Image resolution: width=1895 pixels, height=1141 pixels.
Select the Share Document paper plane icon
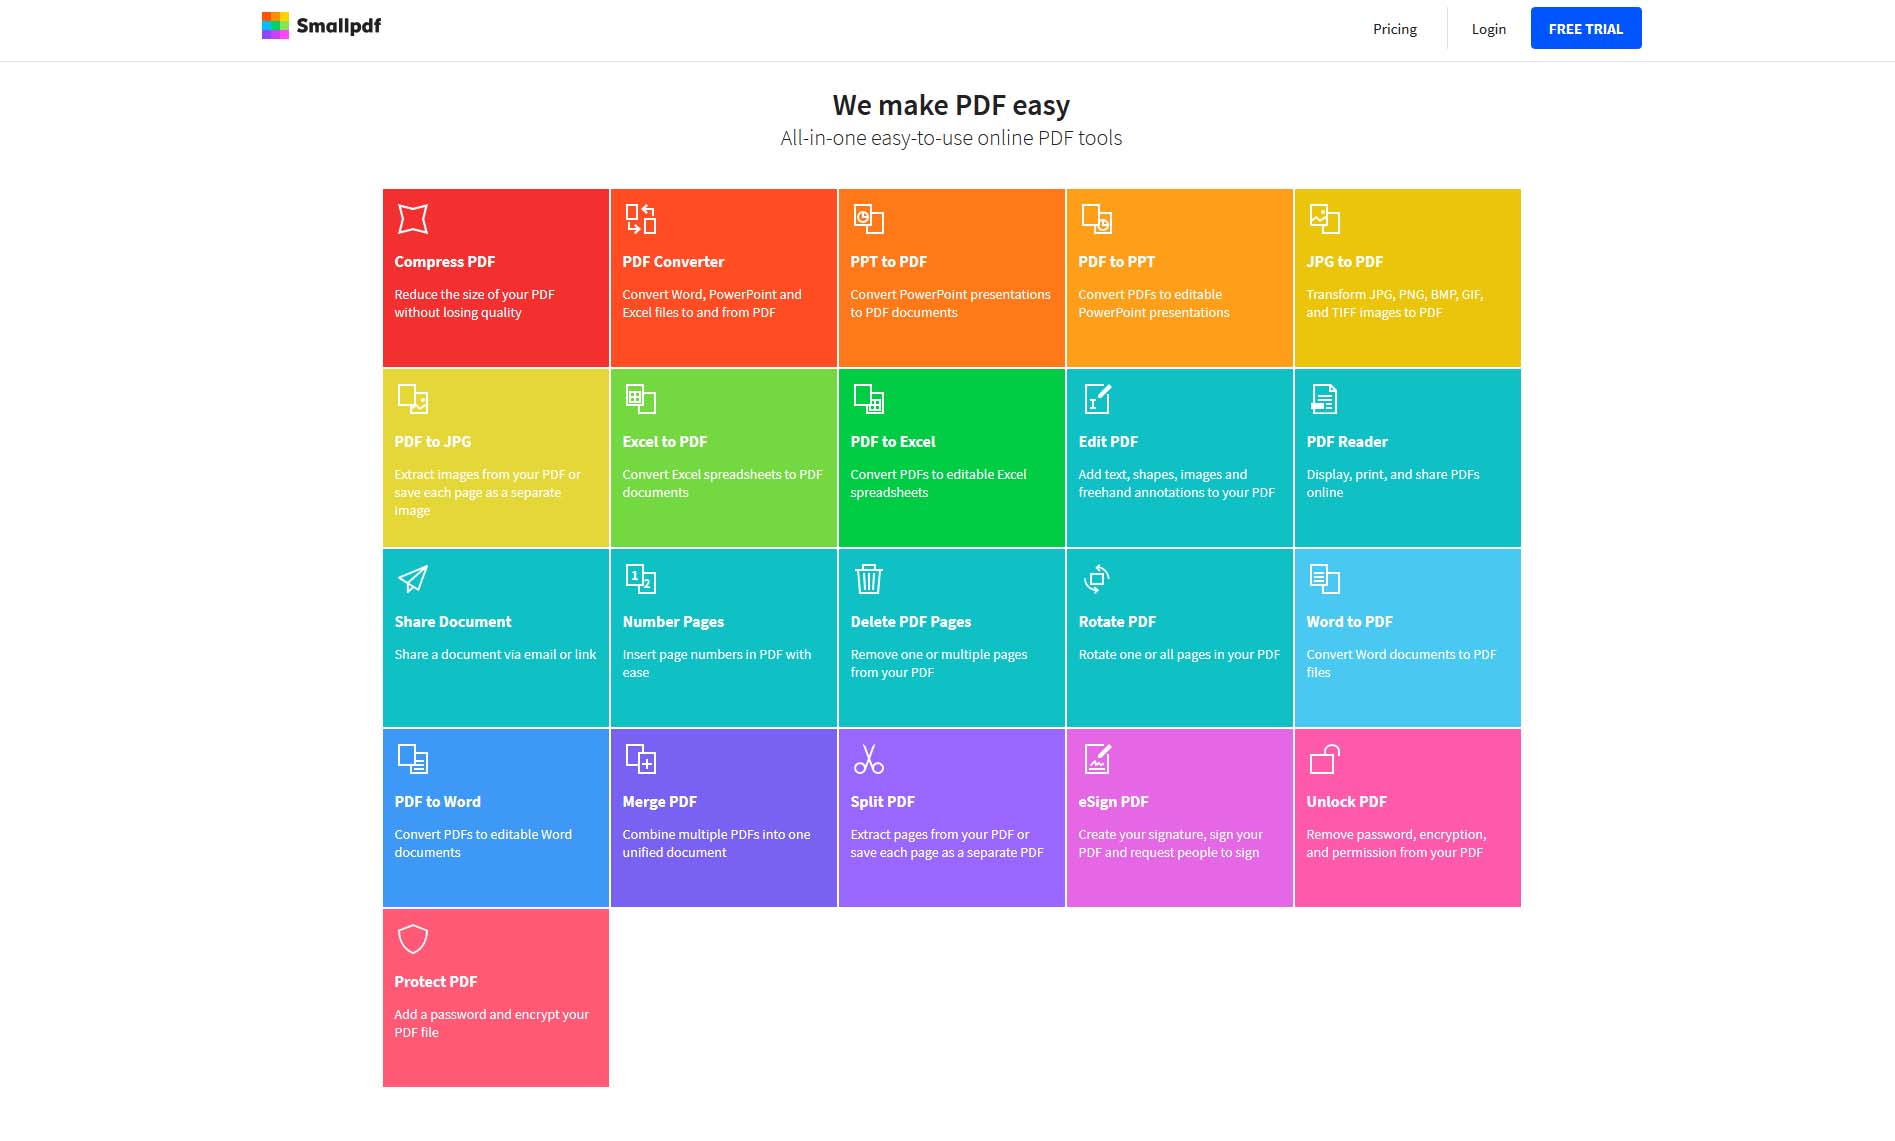[413, 579]
